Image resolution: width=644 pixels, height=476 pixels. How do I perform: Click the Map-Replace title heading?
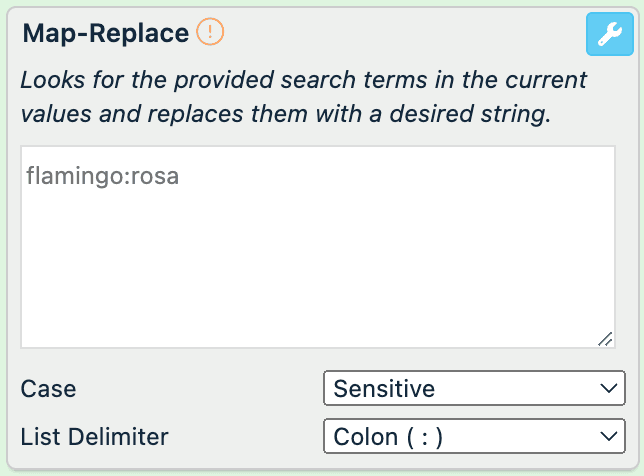coord(105,33)
